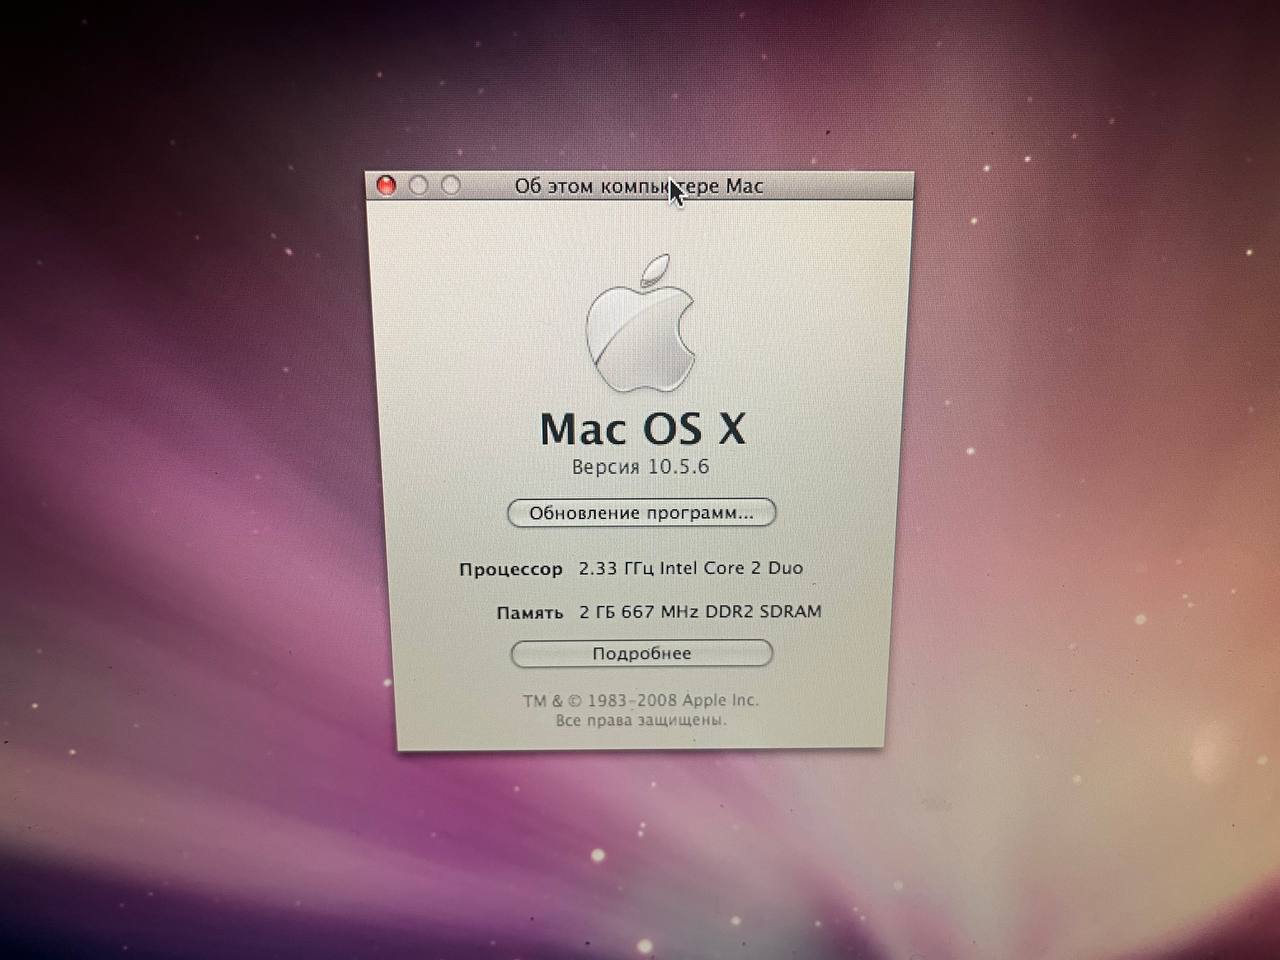Select the Память label

click(529, 613)
